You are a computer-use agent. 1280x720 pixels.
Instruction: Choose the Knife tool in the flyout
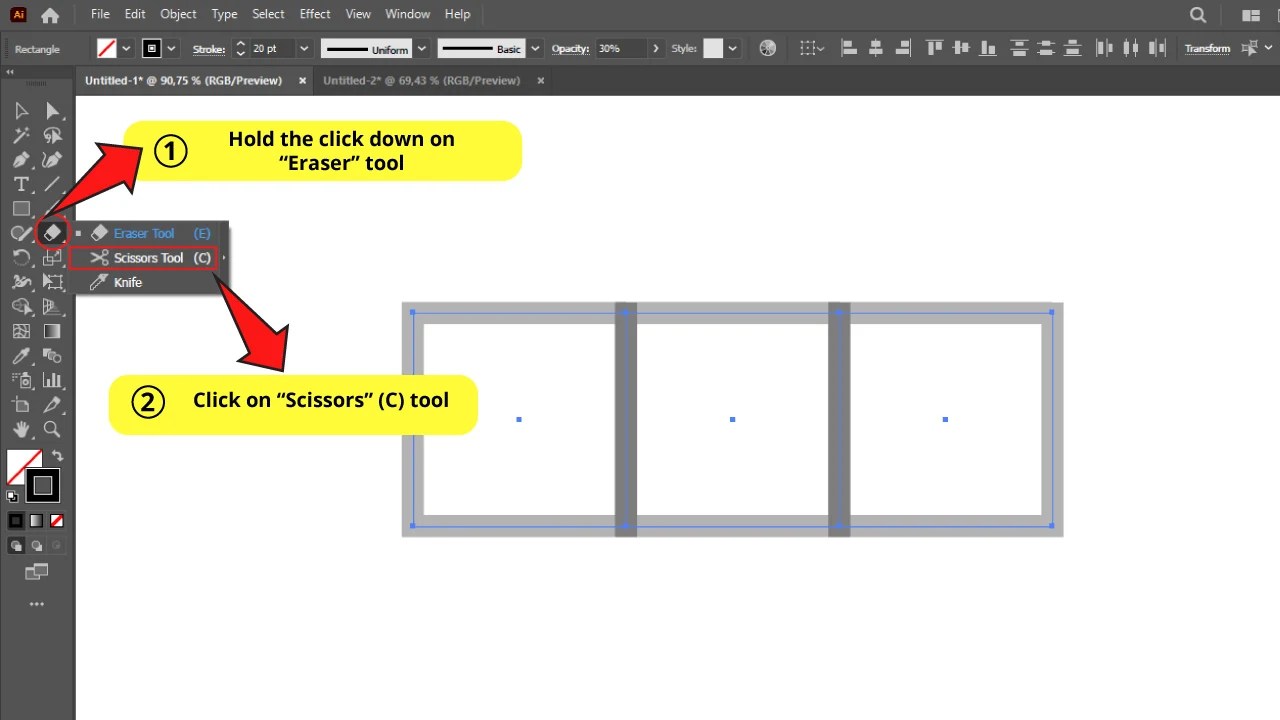pos(127,282)
